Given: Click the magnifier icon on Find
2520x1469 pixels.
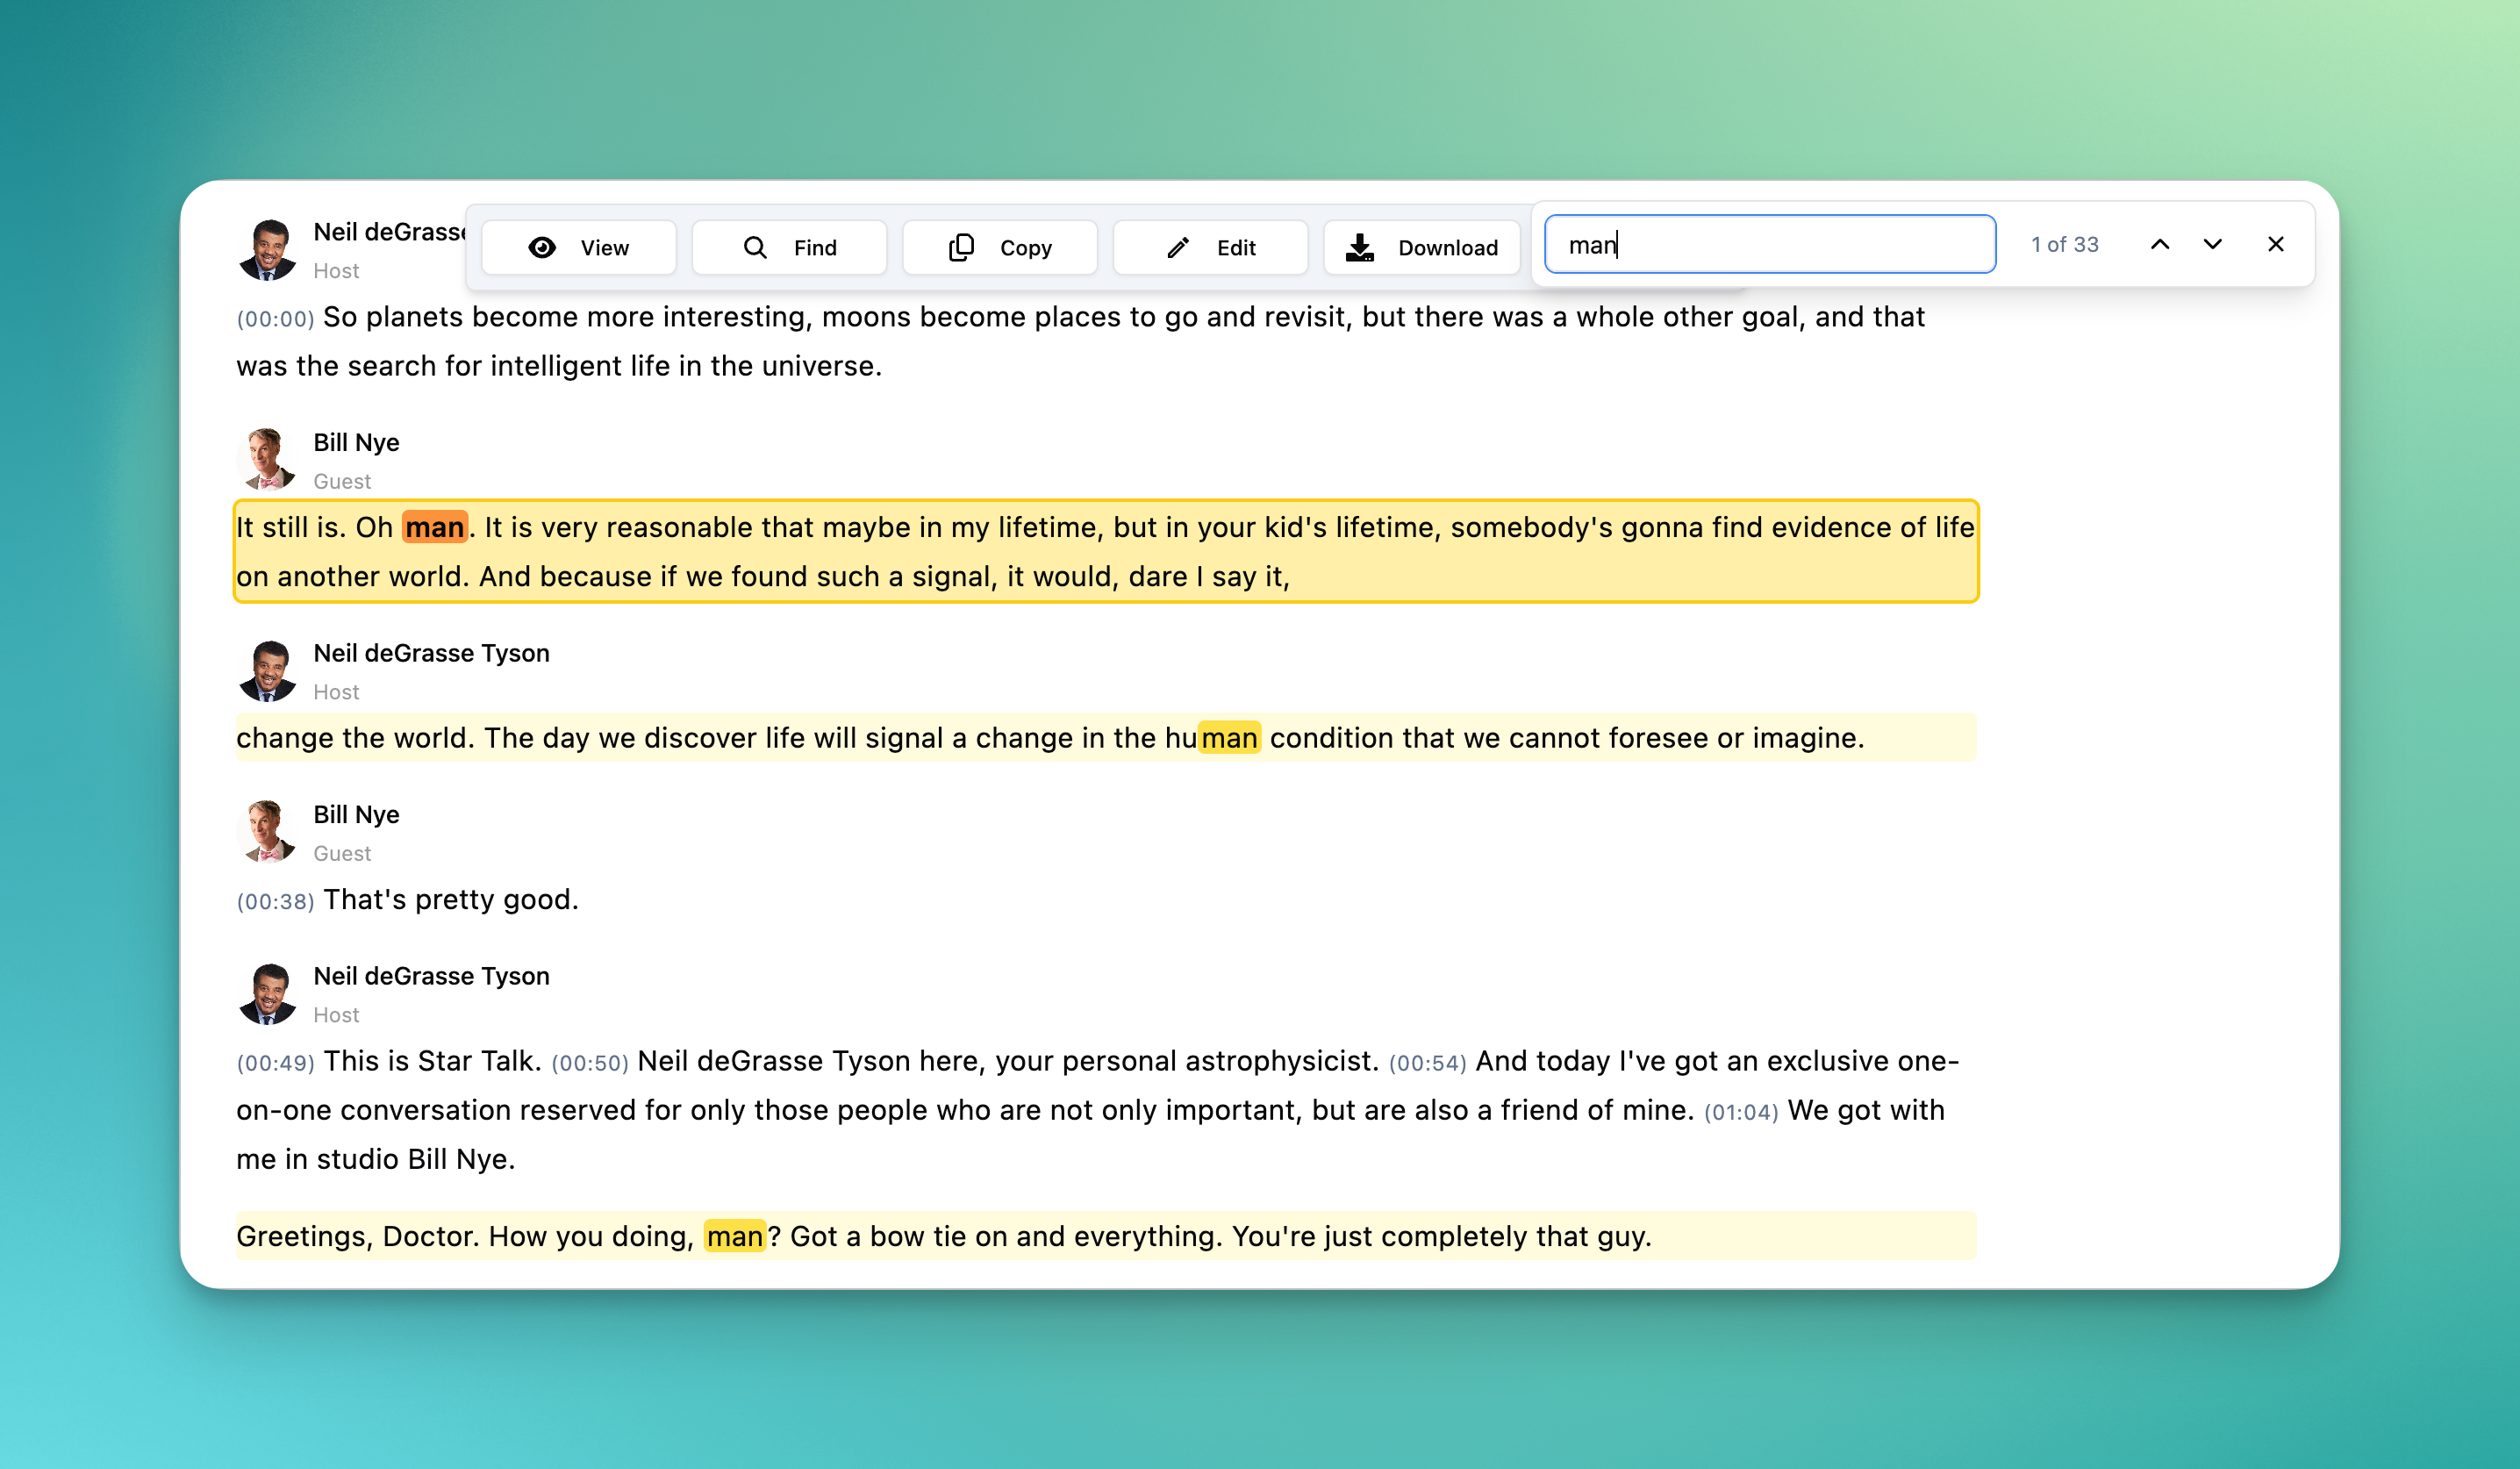Looking at the screenshot, I should coord(755,247).
